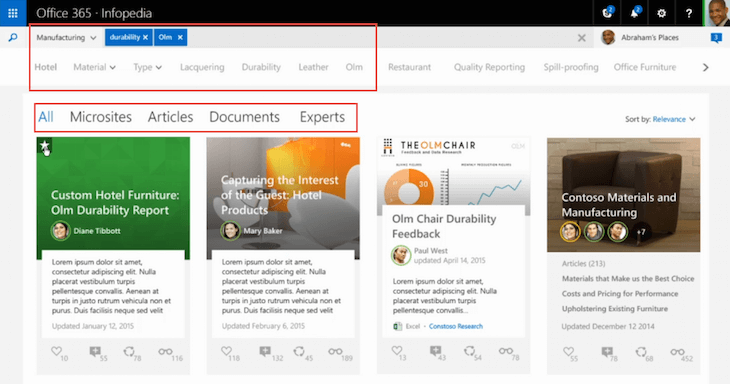
Task: Like the Capturing the Interest card
Action: [226, 351]
